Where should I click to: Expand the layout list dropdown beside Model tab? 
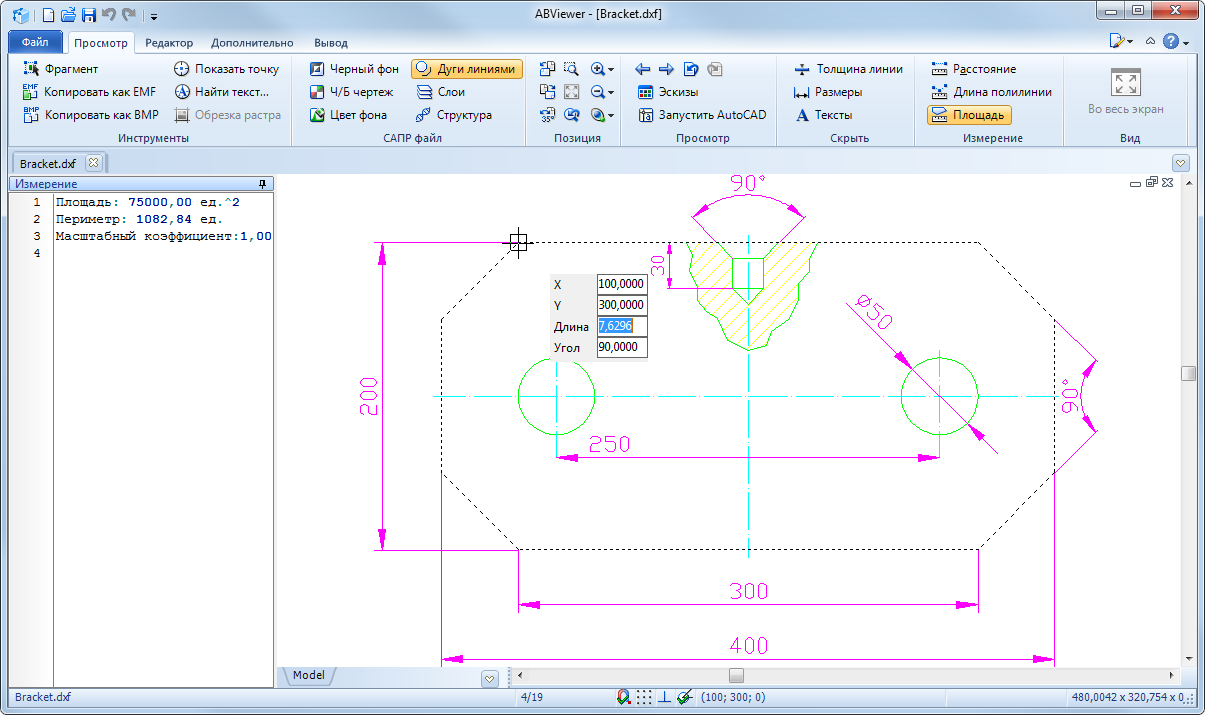(x=489, y=678)
